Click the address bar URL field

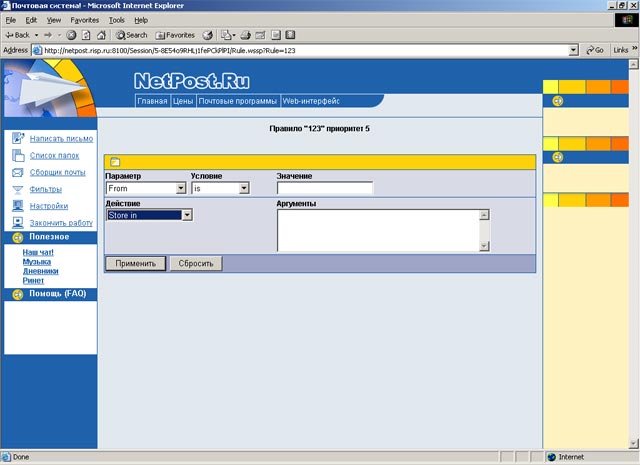[300, 50]
